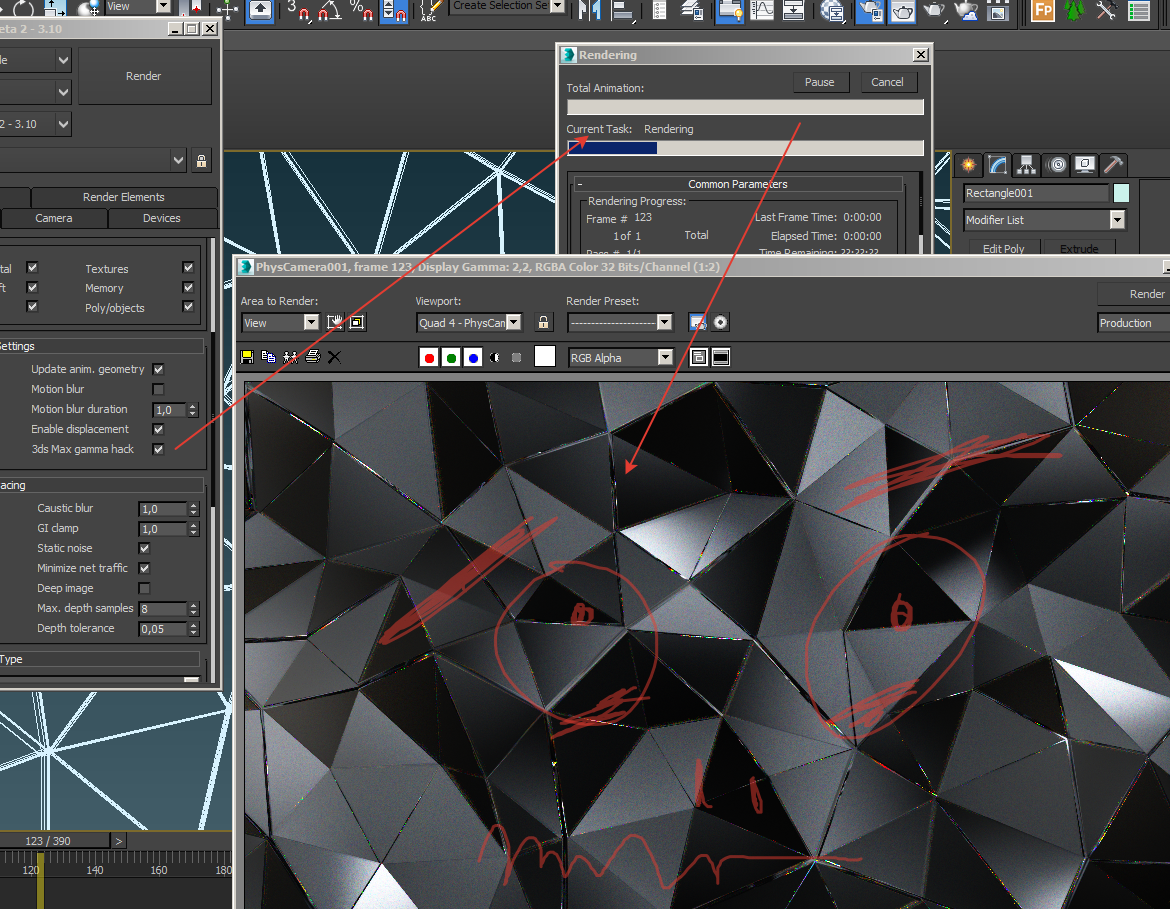This screenshot has height=909, width=1170.
Task: Click the Mirror tool icon
Action: pyautogui.click(x=589, y=10)
